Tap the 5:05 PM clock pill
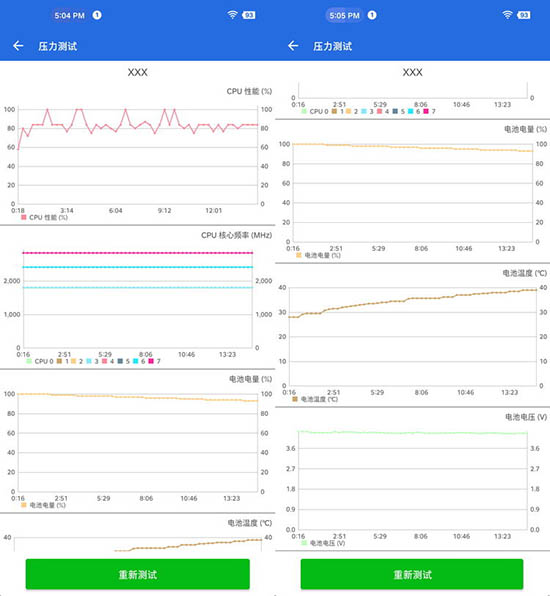Viewport: 550px width, 596px height. click(344, 15)
